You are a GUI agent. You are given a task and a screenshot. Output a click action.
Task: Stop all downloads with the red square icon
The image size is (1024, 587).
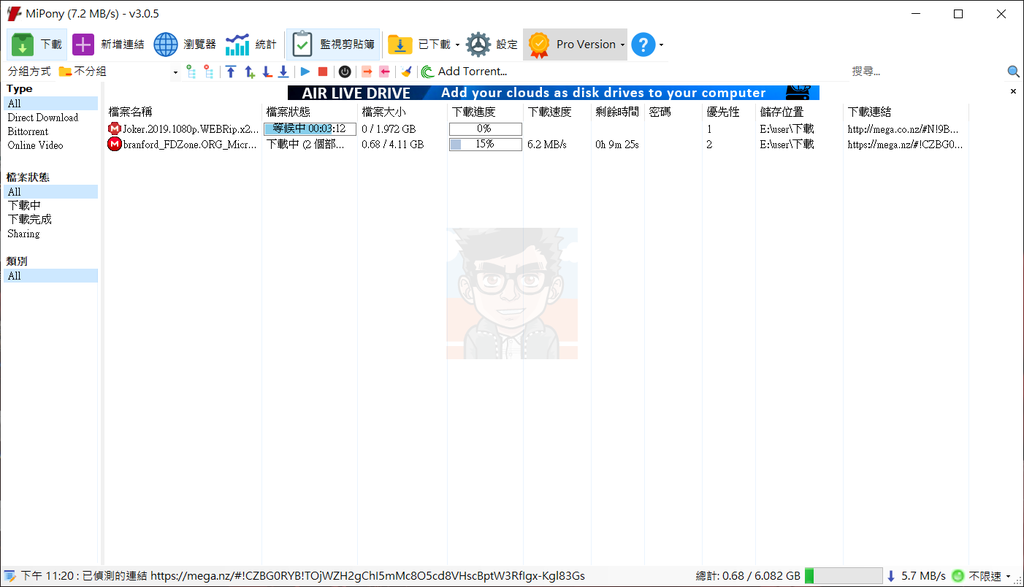pos(322,71)
